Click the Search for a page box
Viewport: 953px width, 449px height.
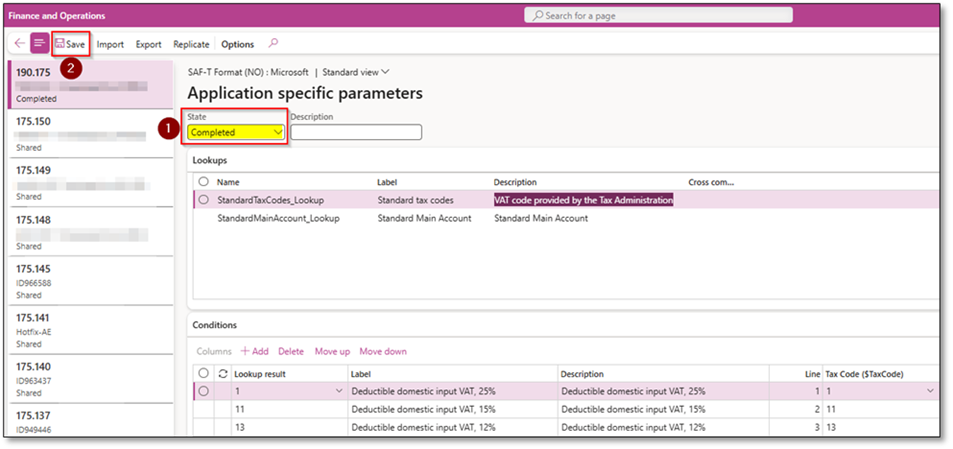[658, 15]
